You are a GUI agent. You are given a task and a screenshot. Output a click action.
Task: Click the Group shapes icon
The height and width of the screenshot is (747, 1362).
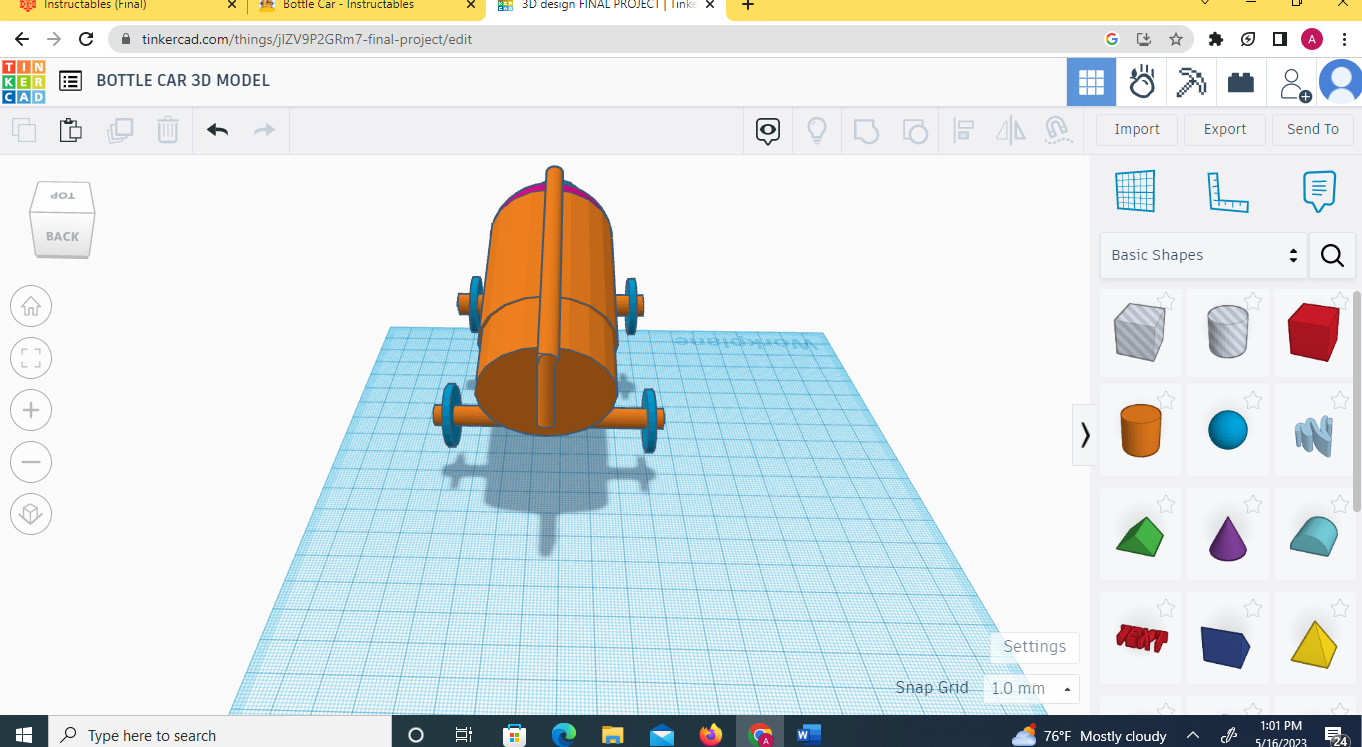click(866, 131)
